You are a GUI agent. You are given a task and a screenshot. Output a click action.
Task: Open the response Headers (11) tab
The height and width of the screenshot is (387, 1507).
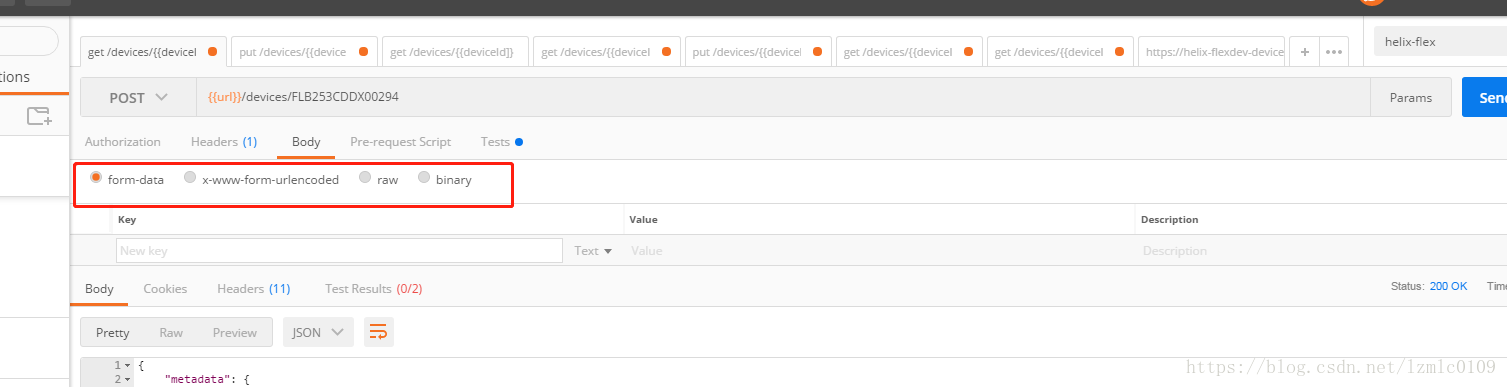point(254,289)
